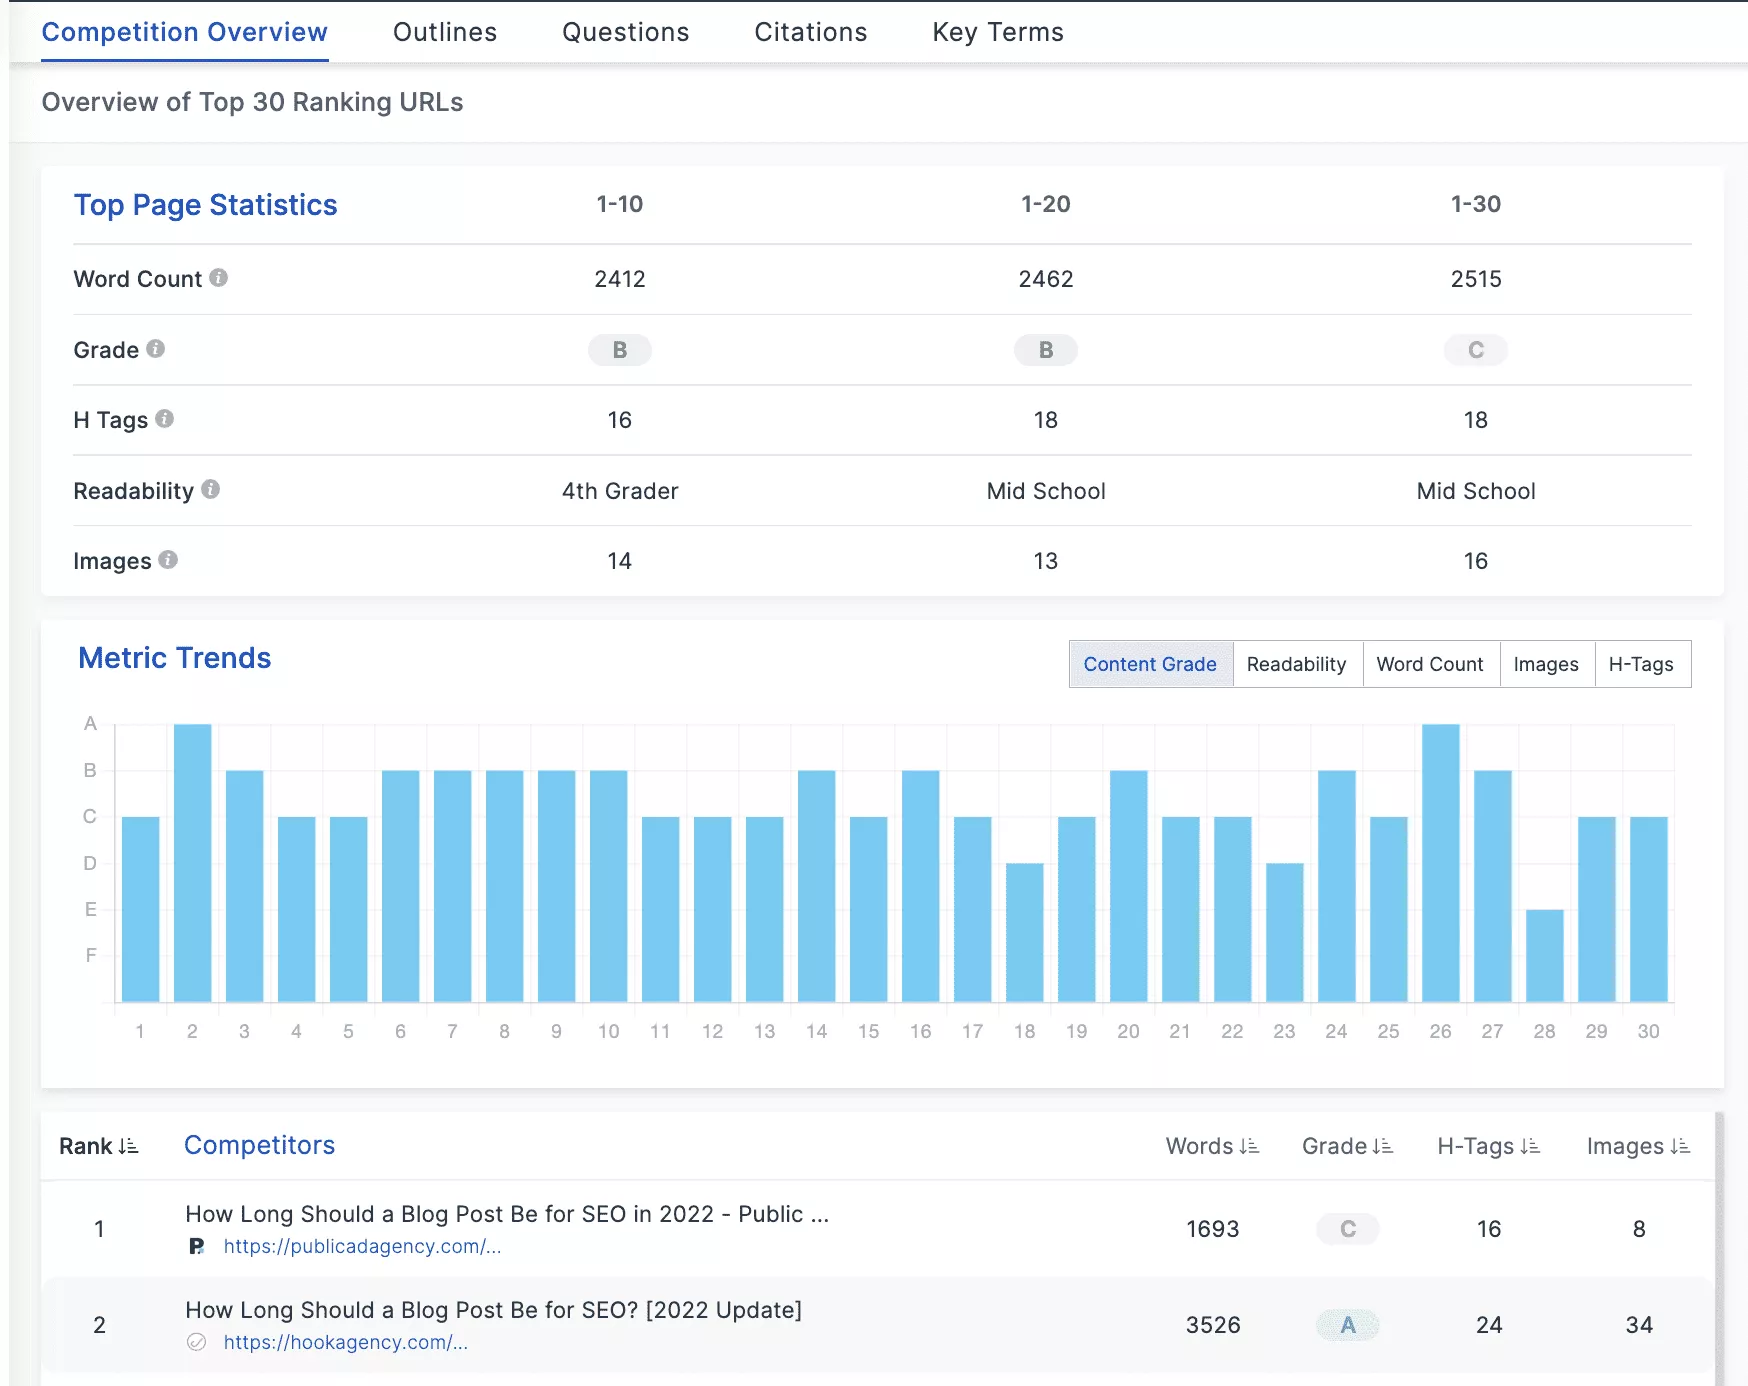Toggle the Word Count metric trend
The image size is (1748, 1386).
click(1430, 664)
